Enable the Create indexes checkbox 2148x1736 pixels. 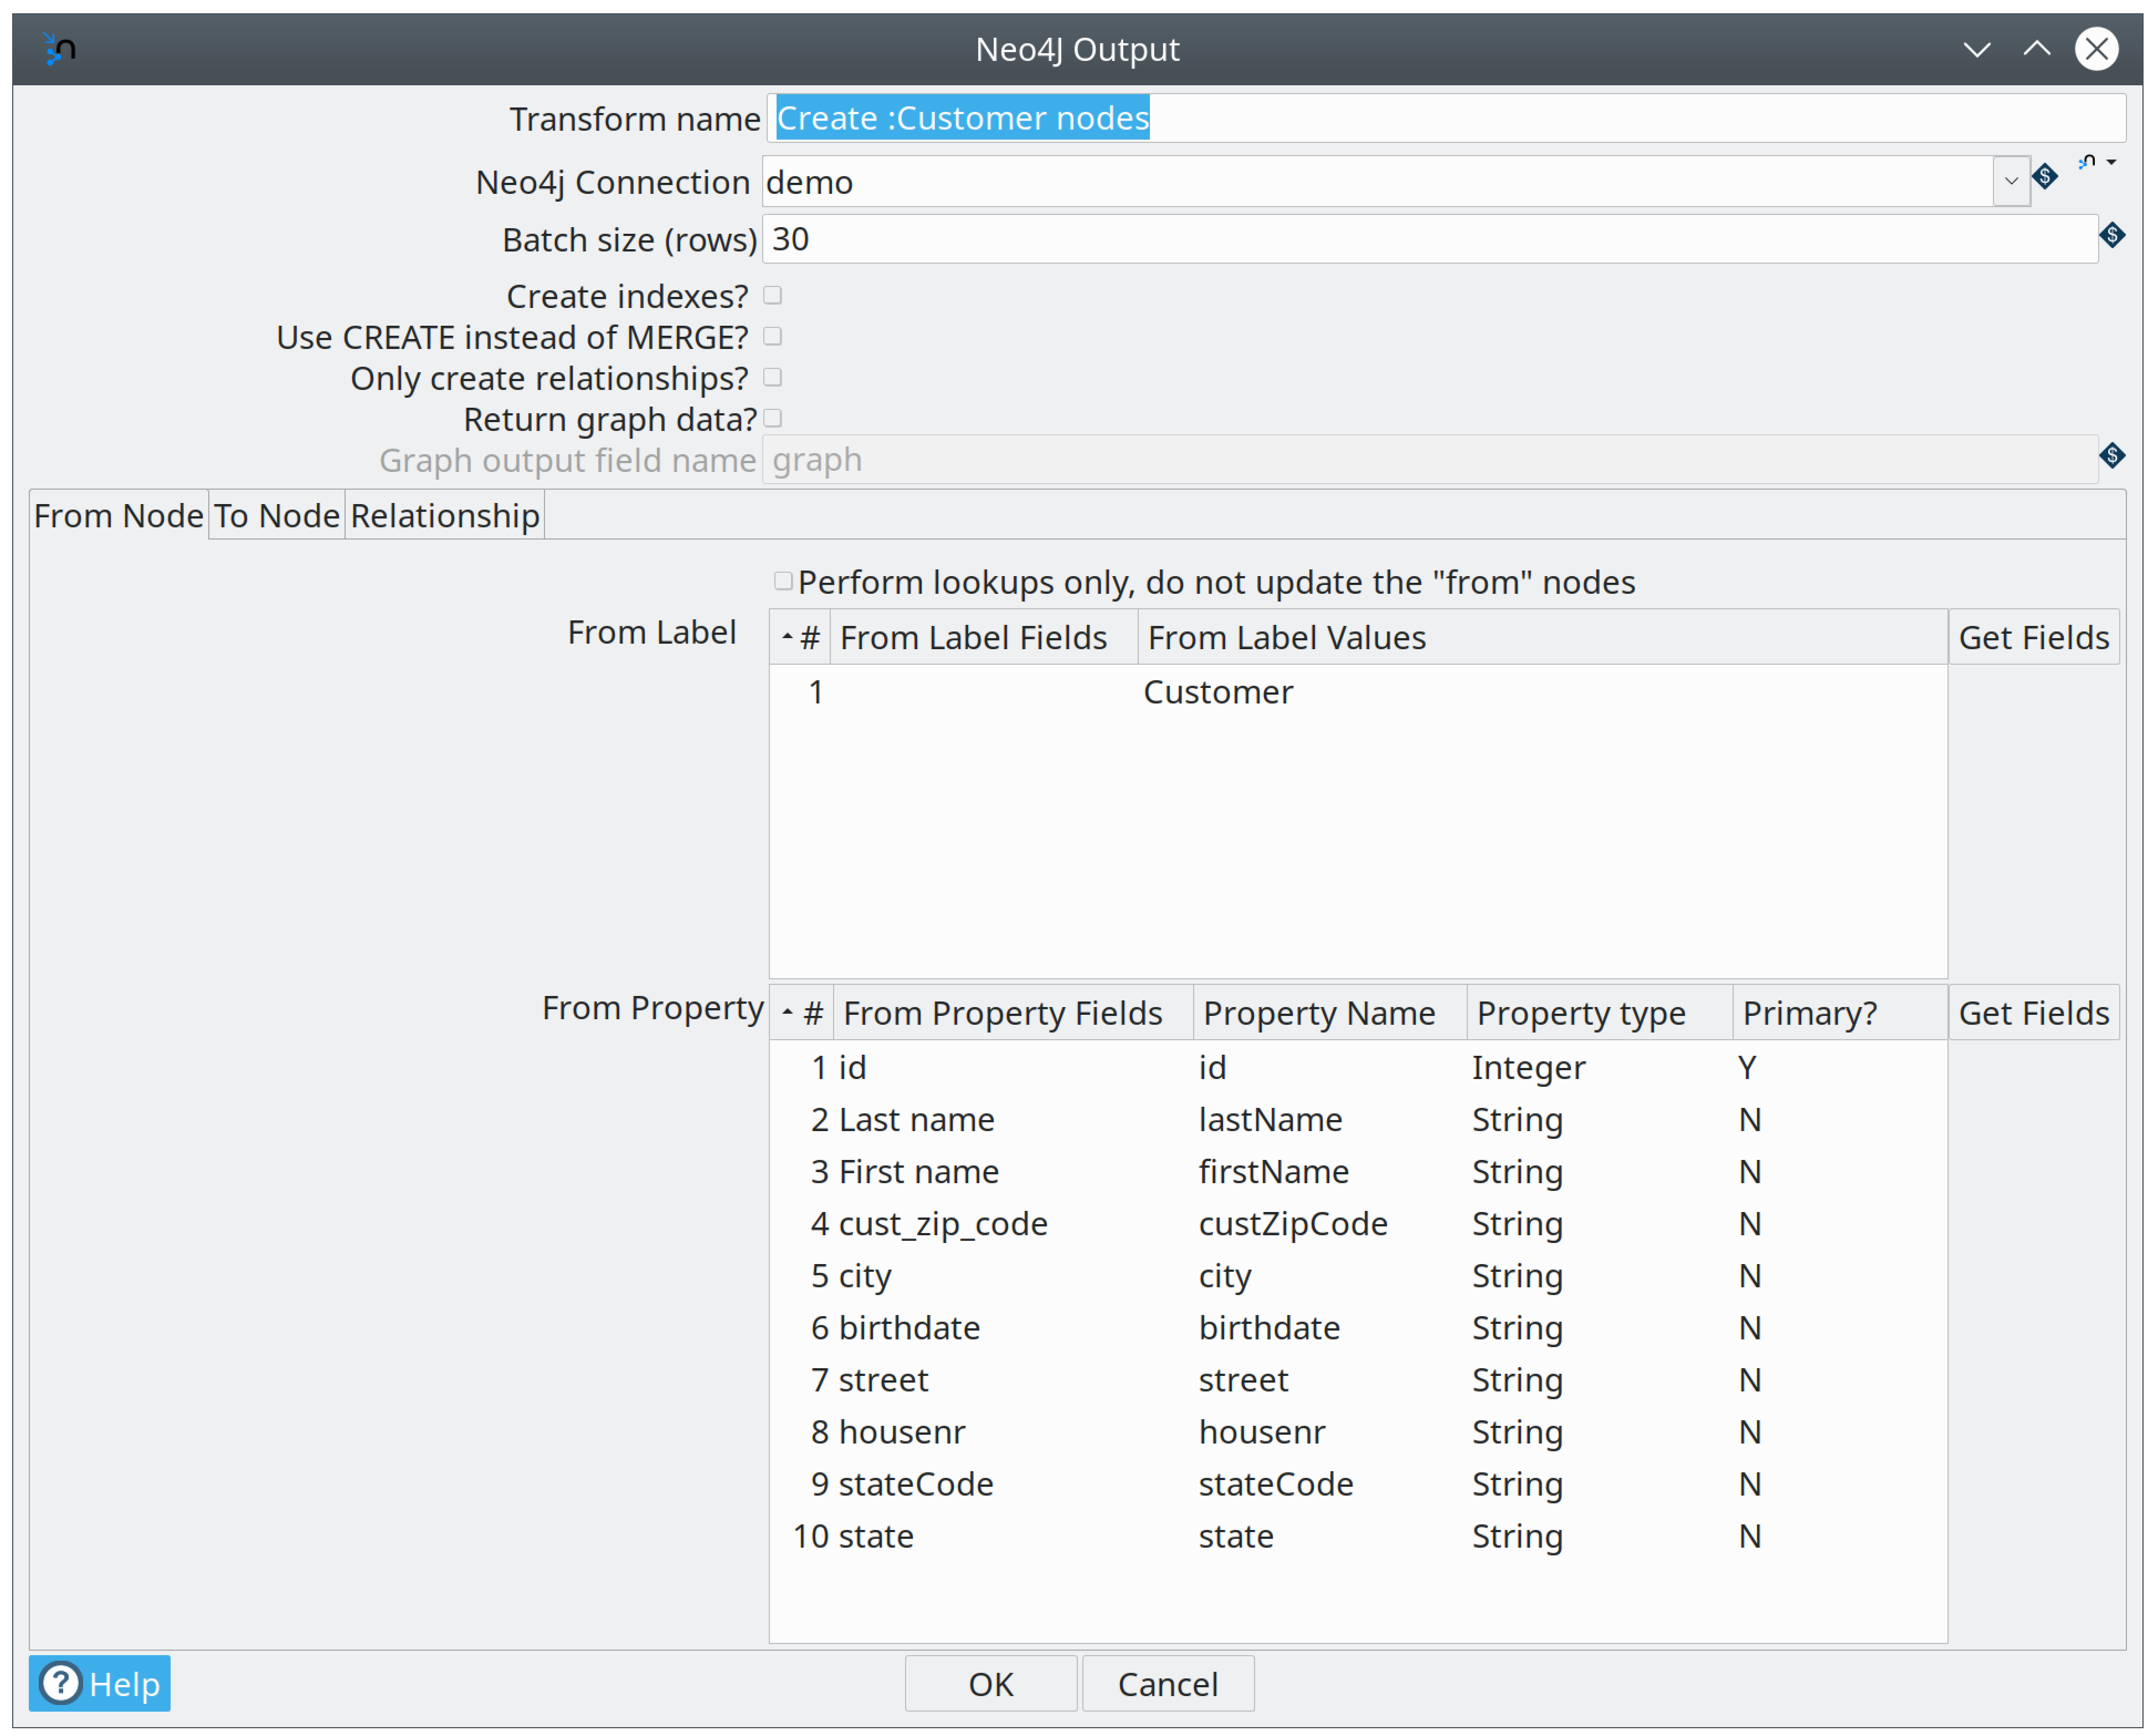[x=772, y=295]
